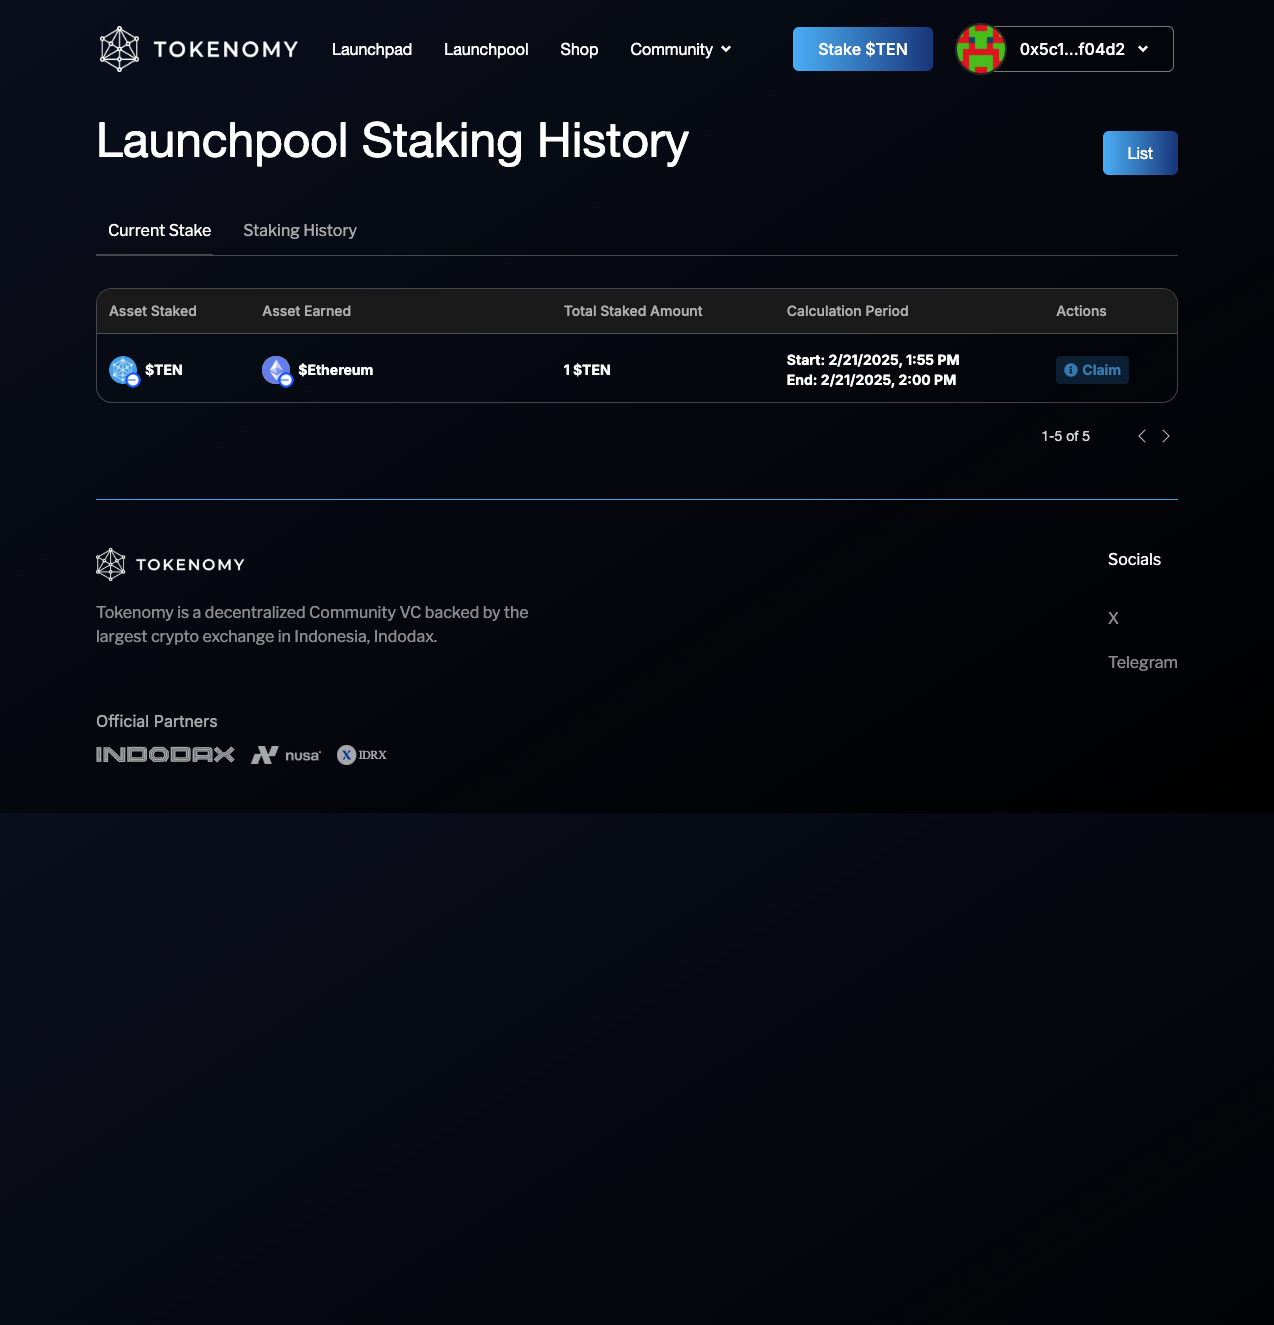Click the $TEN token icon
Viewport: 1274px width, 1325px height.
[x=123, y=370]
